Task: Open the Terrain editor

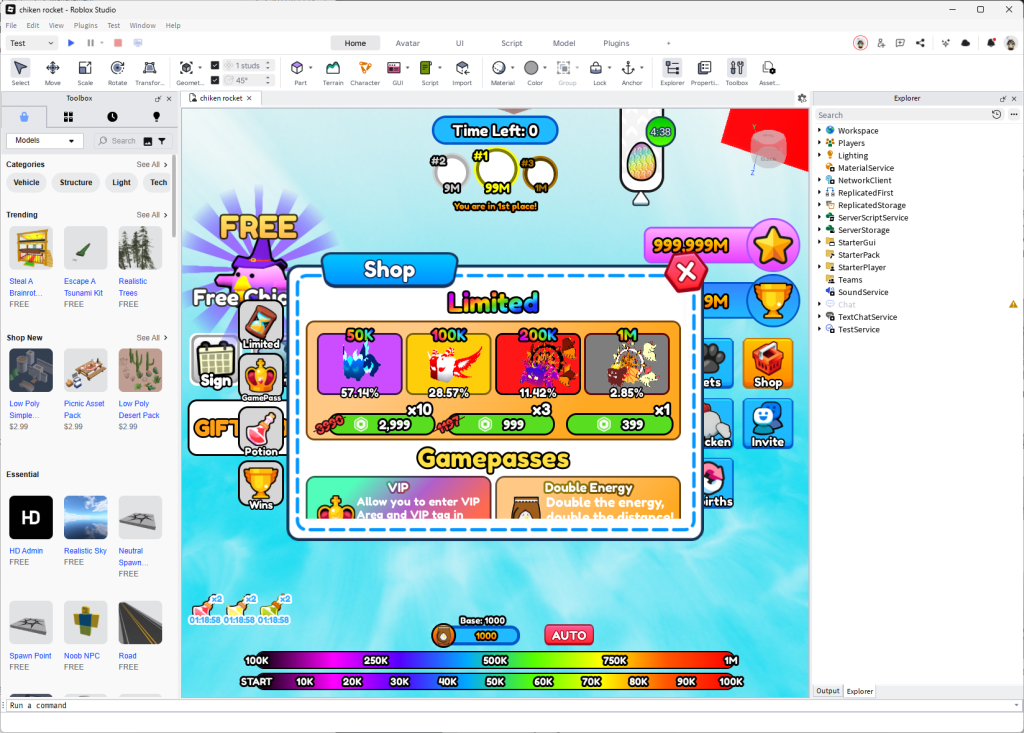Action: (333, 67)
